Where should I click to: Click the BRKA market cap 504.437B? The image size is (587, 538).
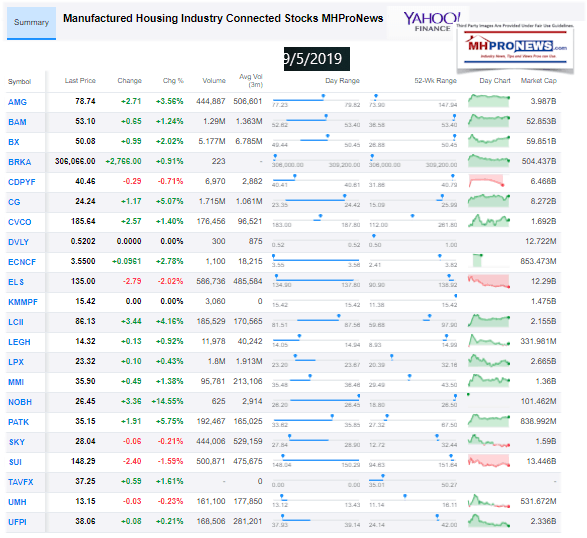pos(539,161)
